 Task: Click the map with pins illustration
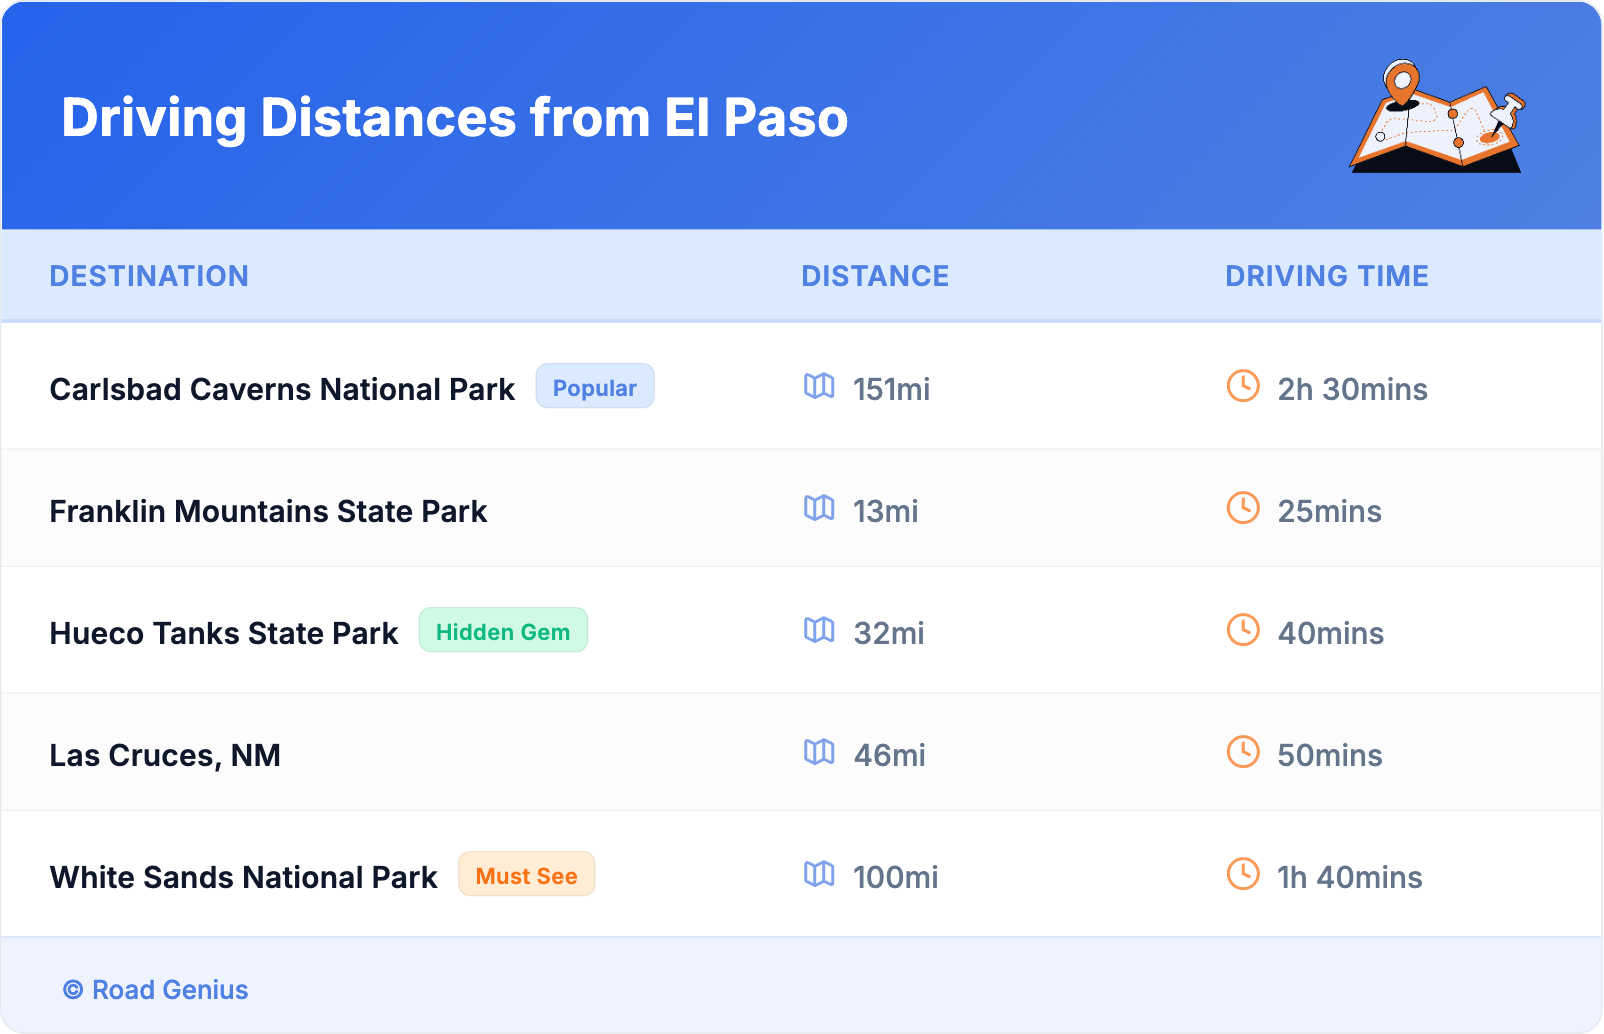[1437, 117]
